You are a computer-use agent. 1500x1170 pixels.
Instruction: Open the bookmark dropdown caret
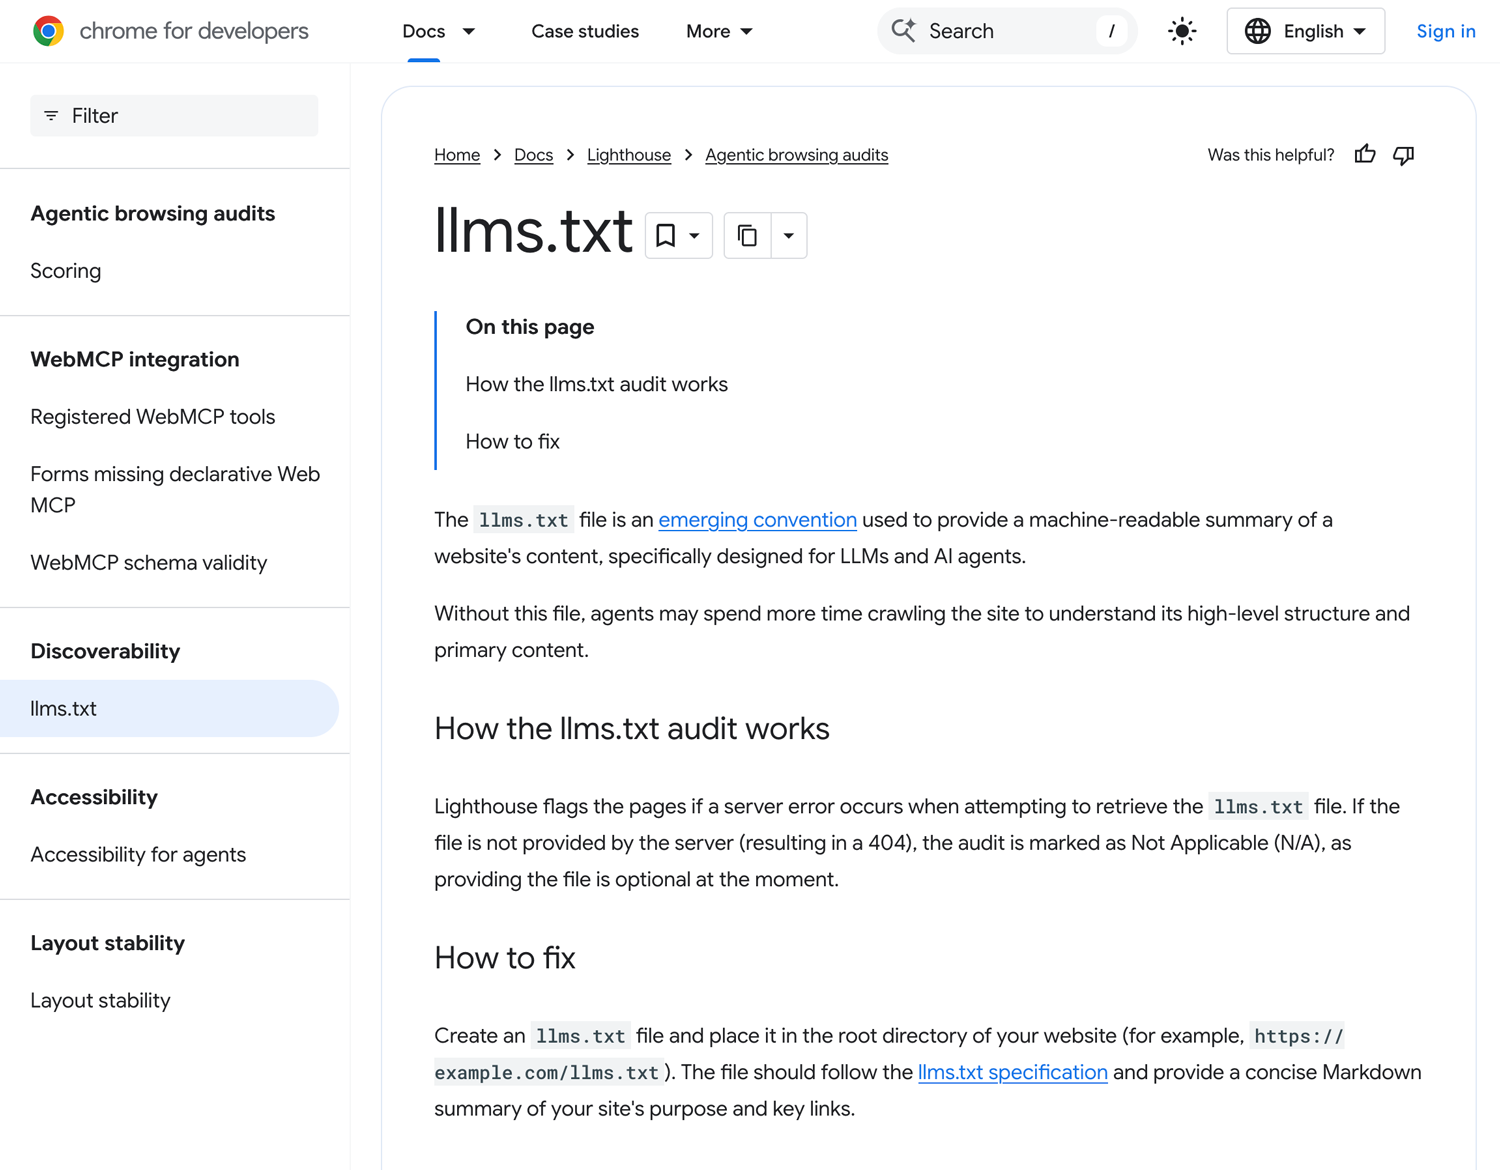pos(694,236)
